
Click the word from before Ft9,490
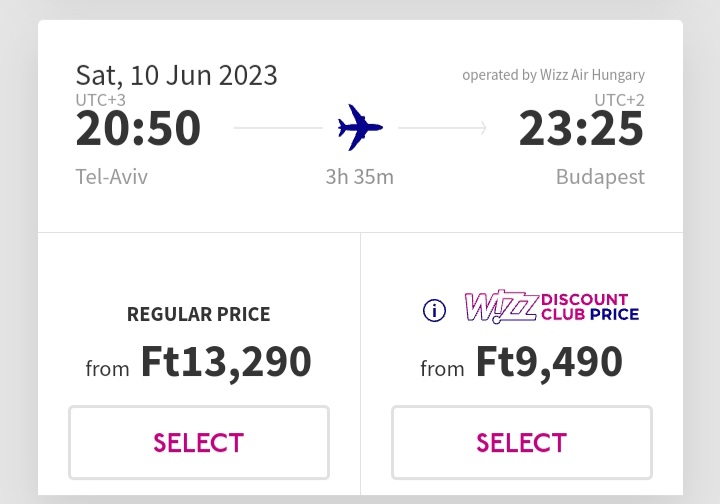click(442, 369)
